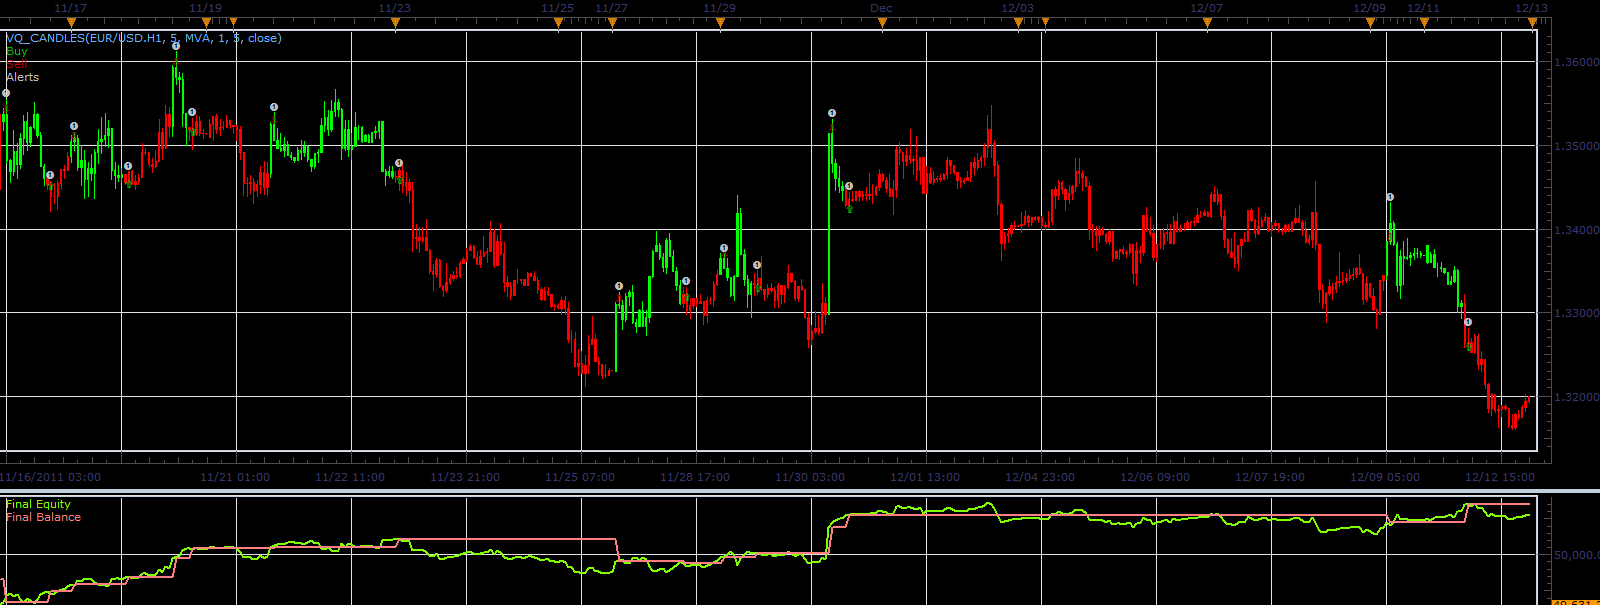
Task: Click the 1.34000 price axis label
Action: click(x=1577, y=230)
